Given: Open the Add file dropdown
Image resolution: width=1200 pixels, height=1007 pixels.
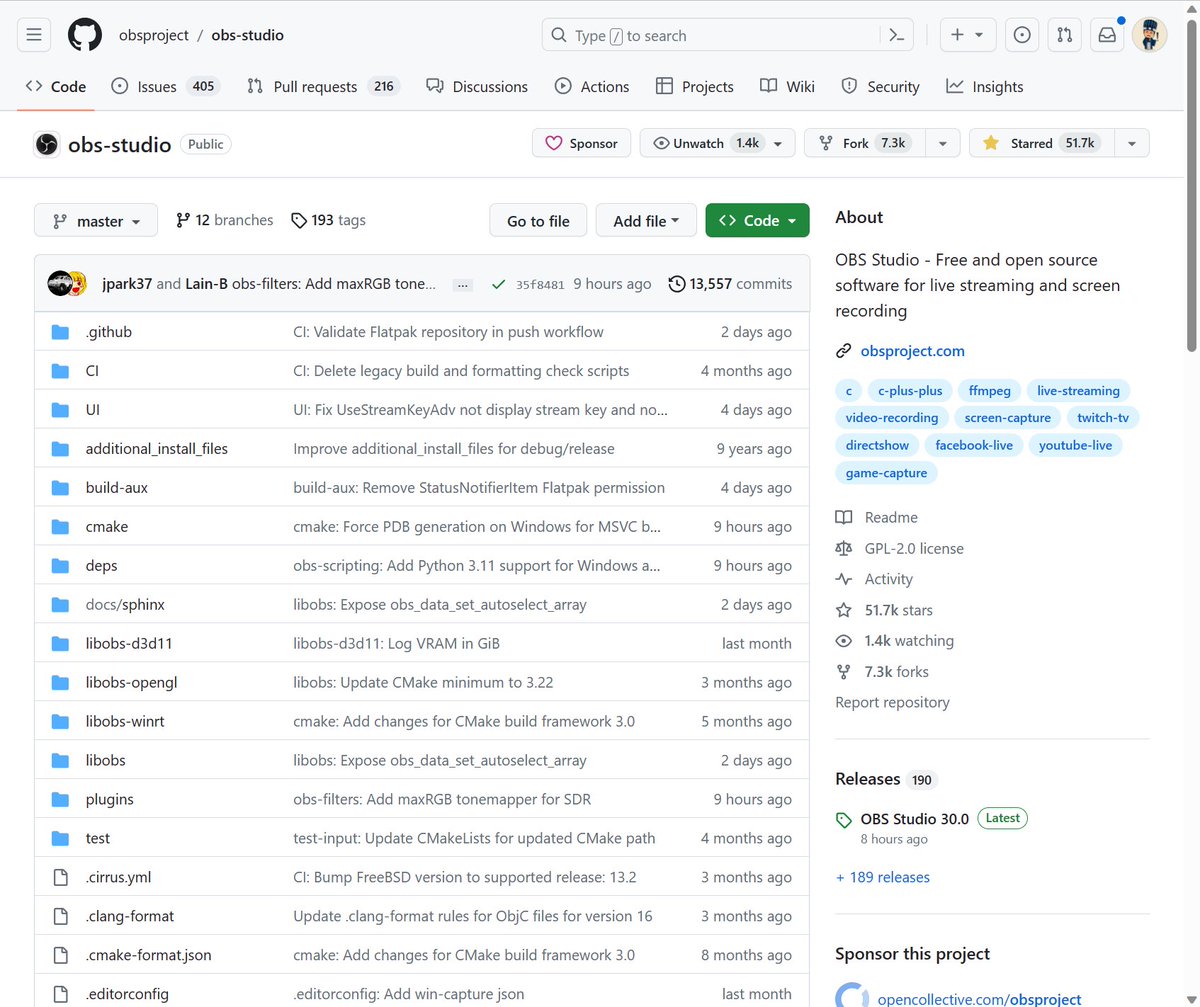Looking at the screenshot, I should [646, 221].
